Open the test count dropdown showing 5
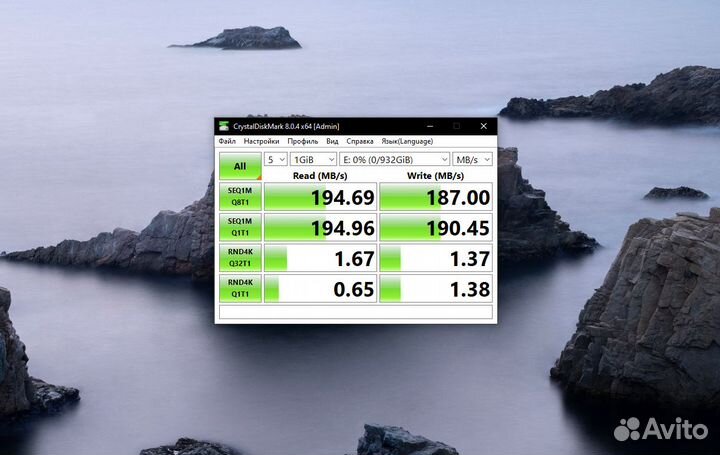The height and width of the screenshot is (455, 720). (x=275, y=159)
